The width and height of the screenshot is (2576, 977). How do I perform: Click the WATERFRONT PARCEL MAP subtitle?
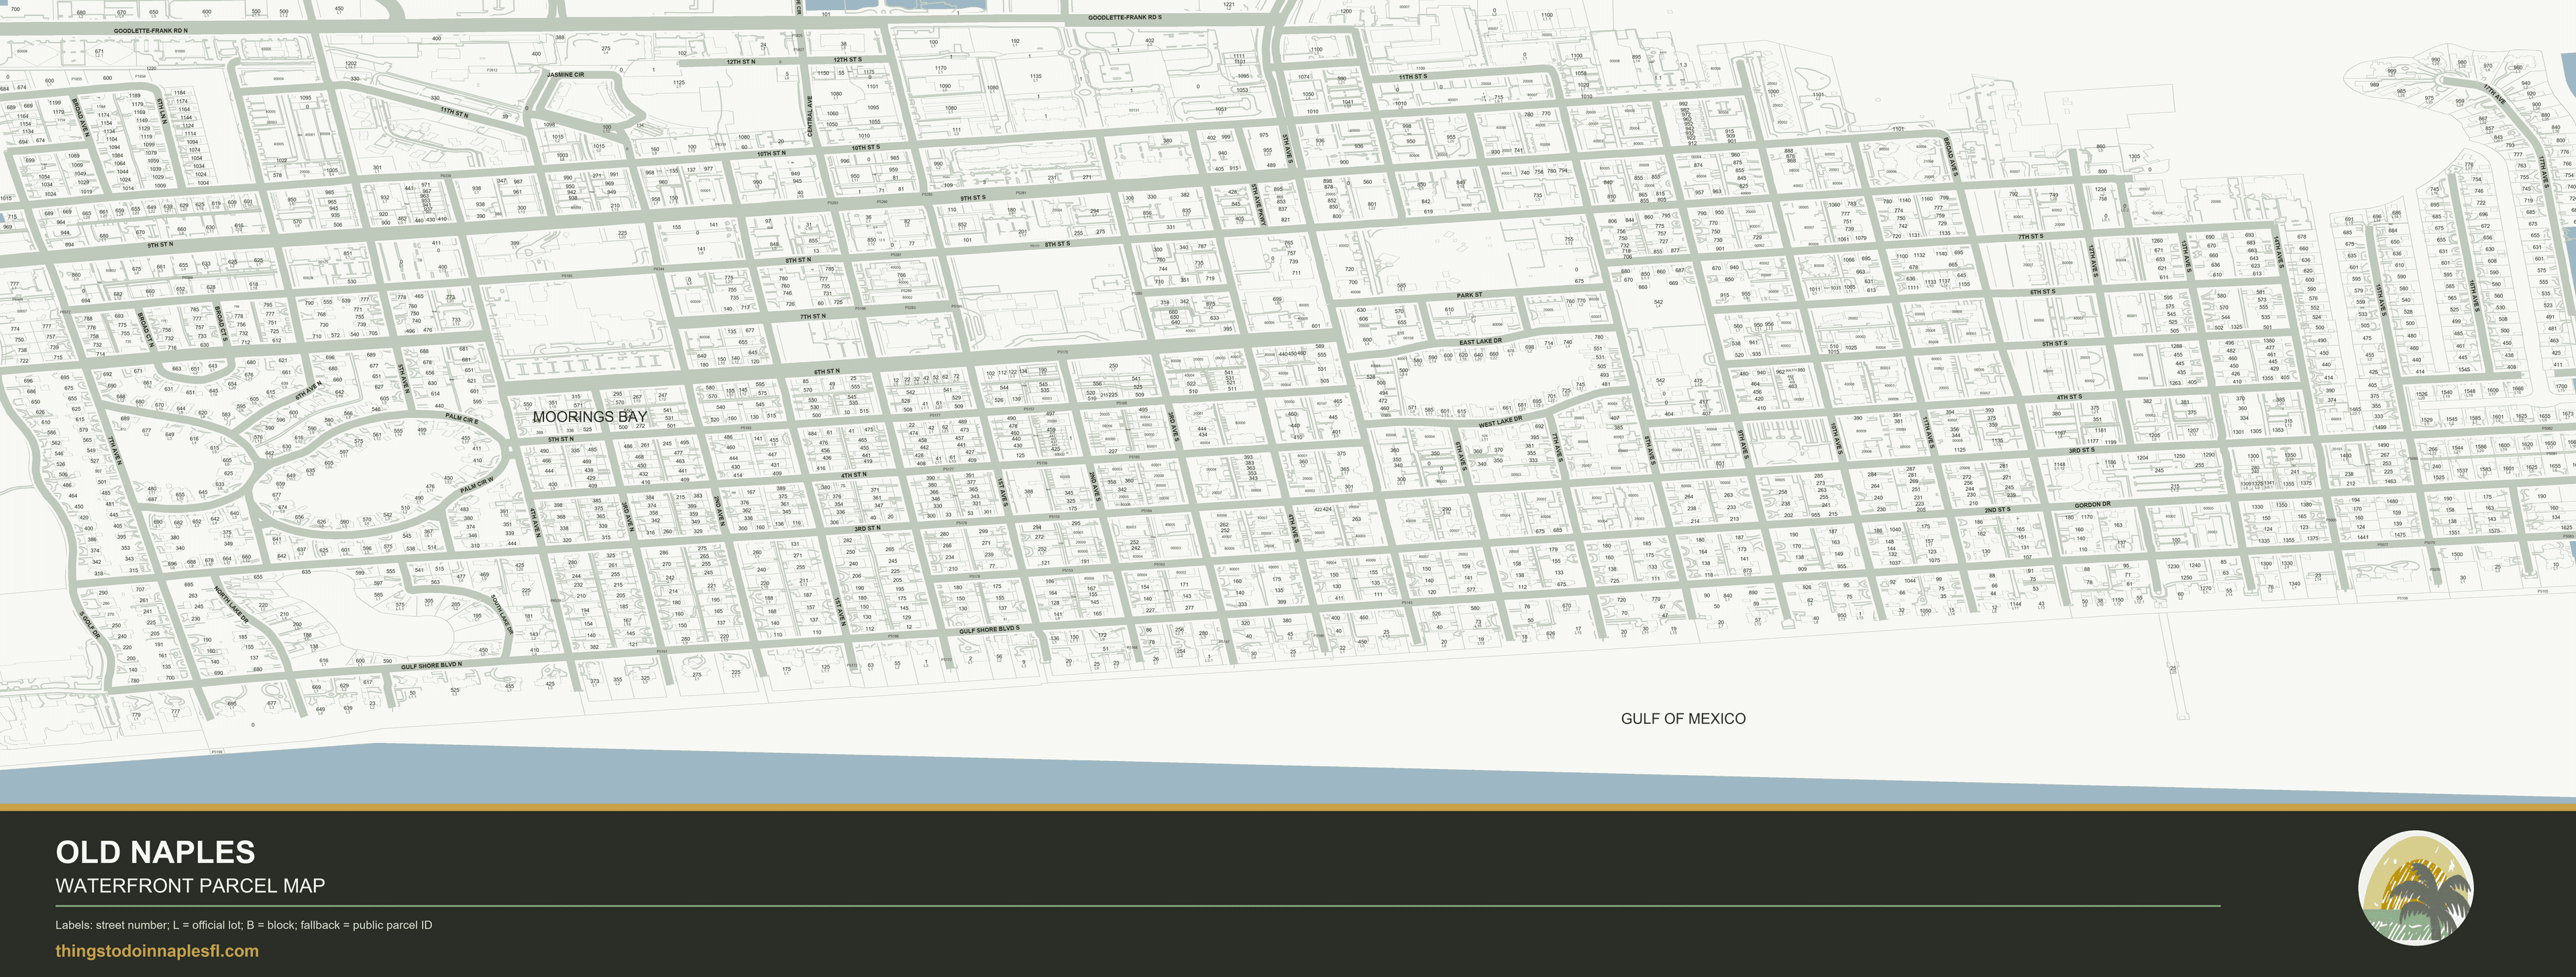click(190, 886)
